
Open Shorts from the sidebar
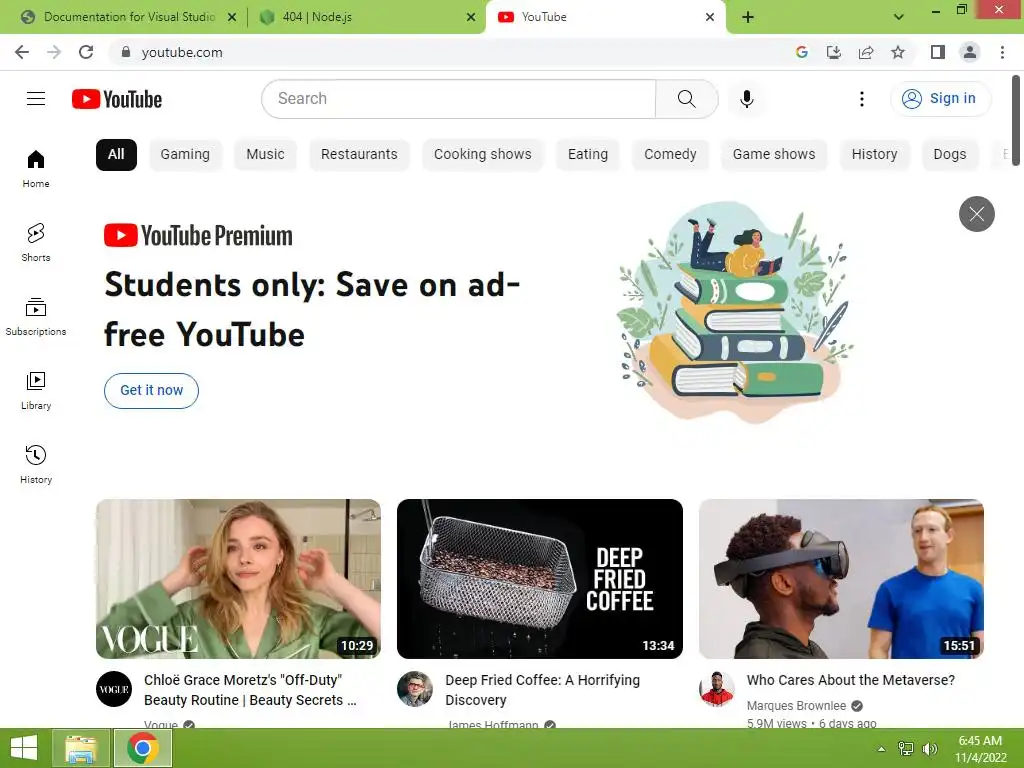(36, 242)
